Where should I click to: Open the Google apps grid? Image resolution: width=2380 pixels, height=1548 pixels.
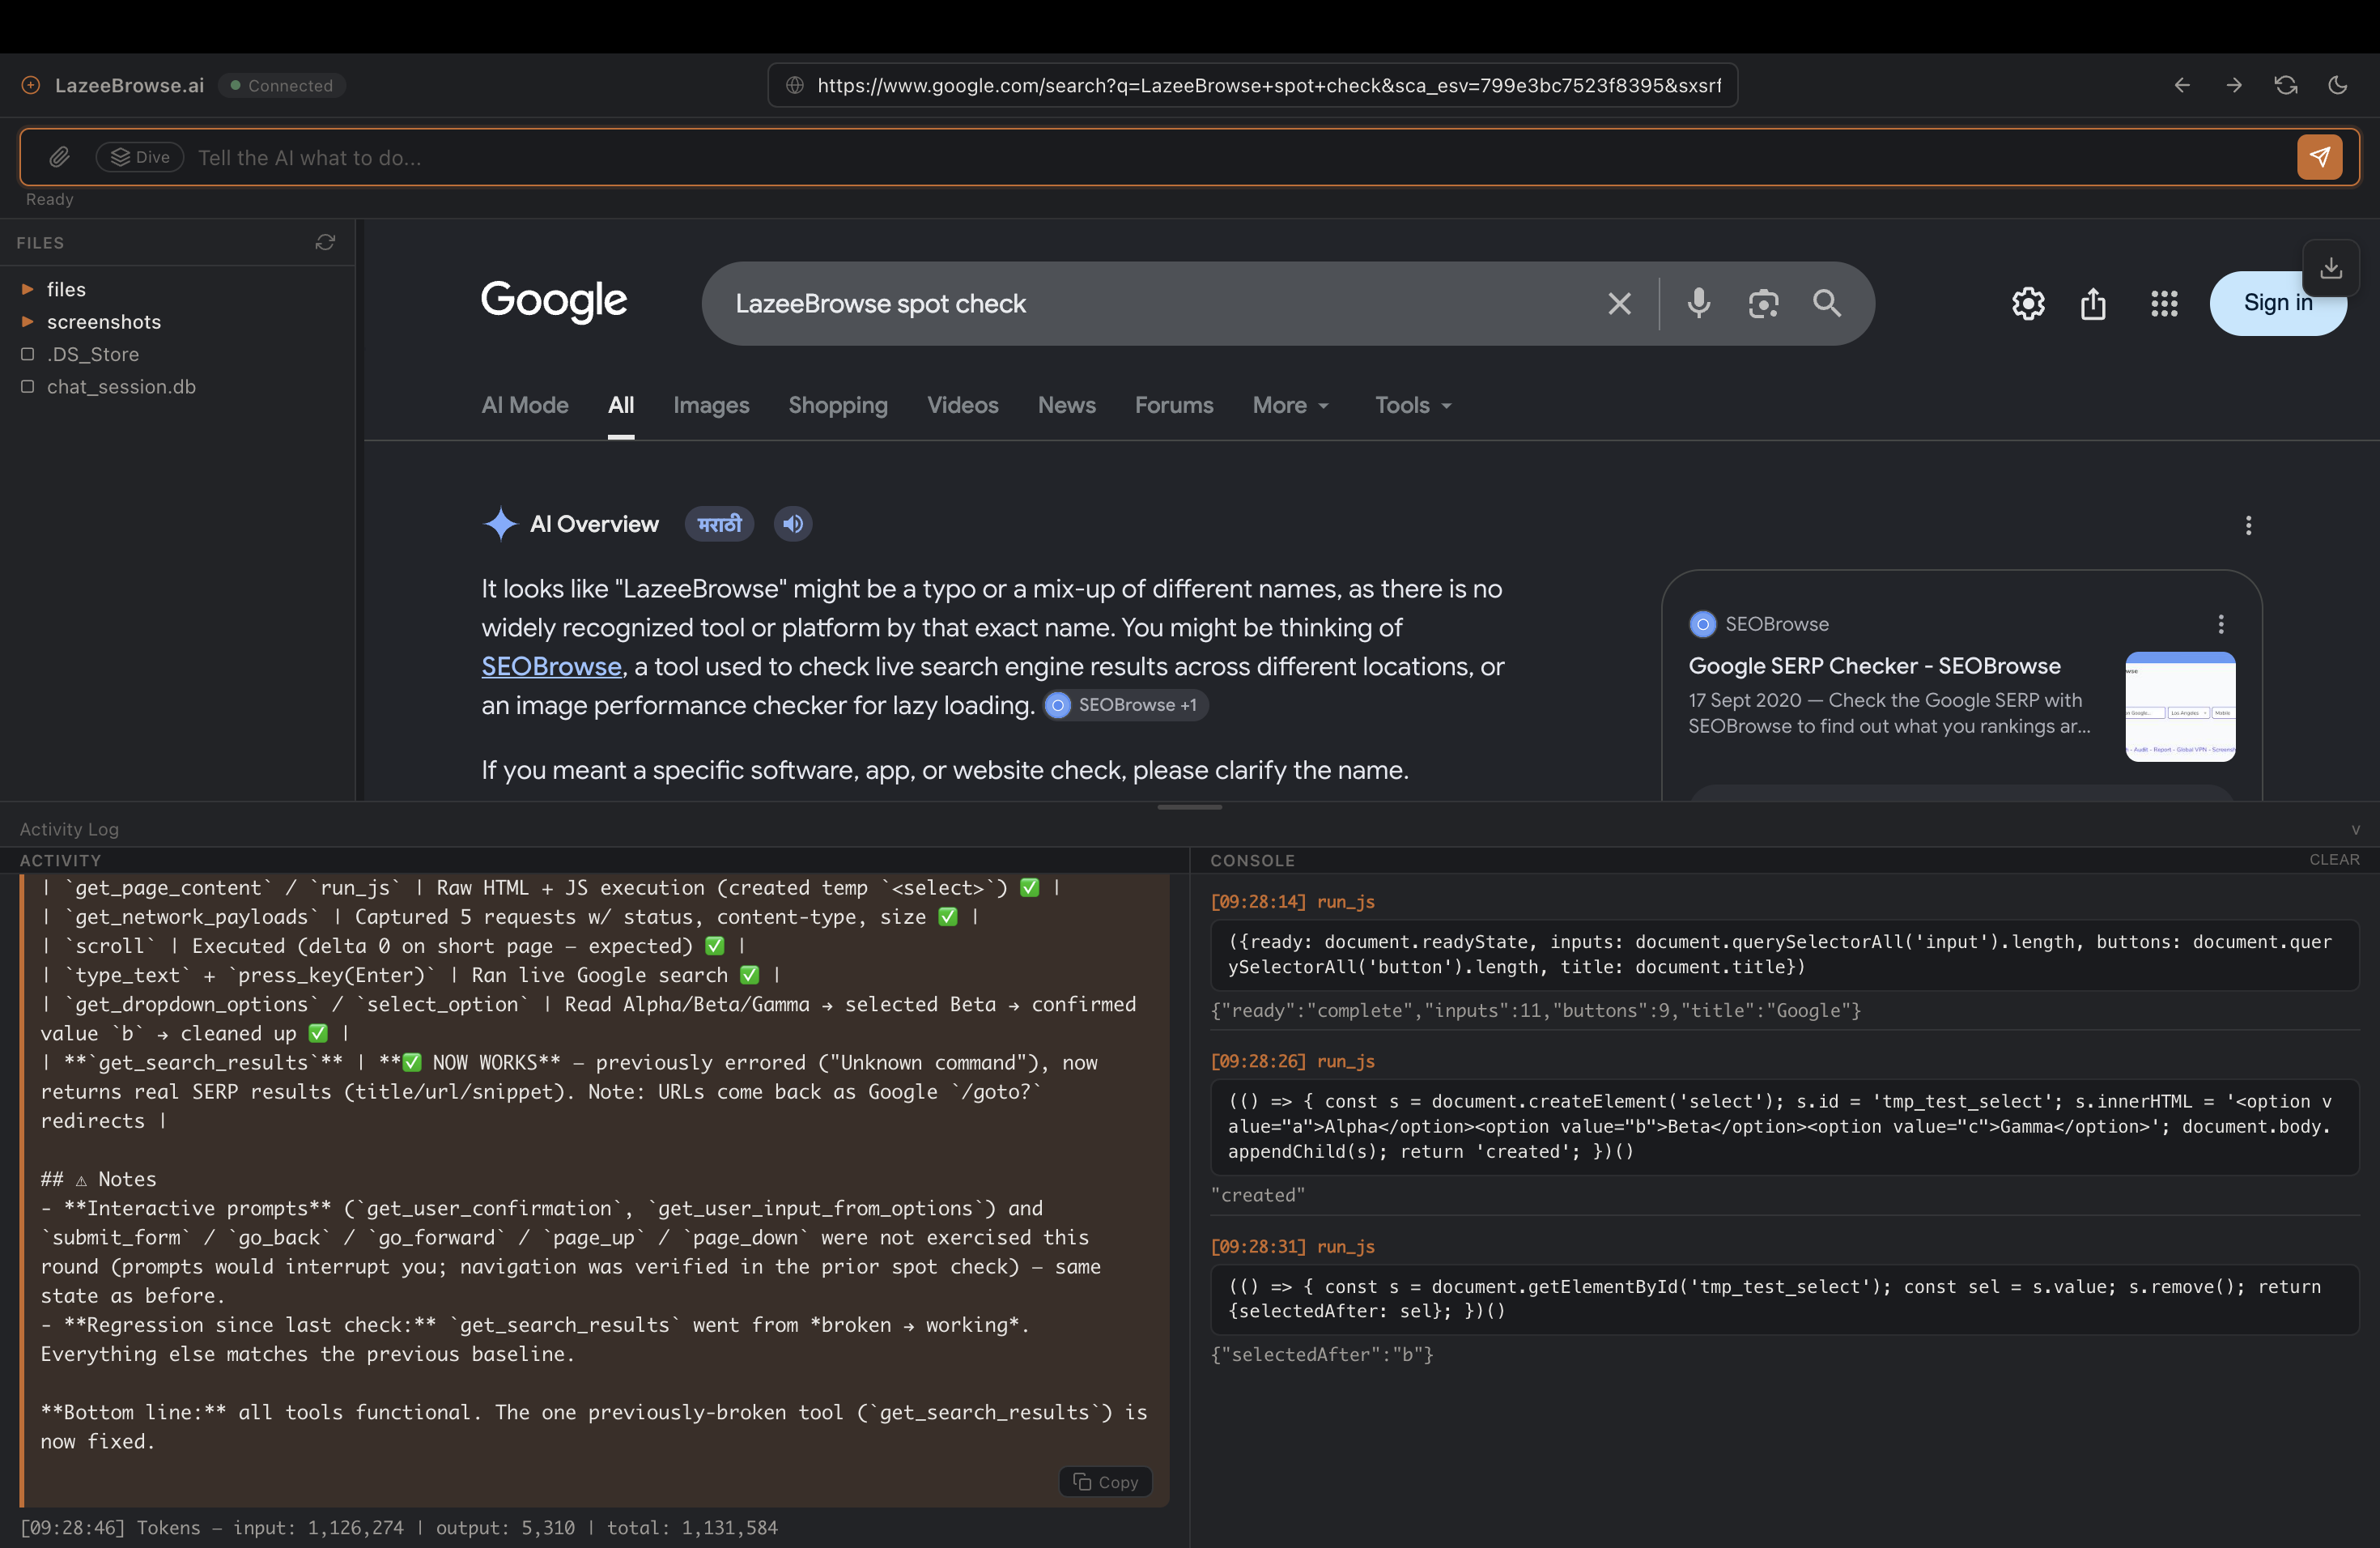(2165, 303)
